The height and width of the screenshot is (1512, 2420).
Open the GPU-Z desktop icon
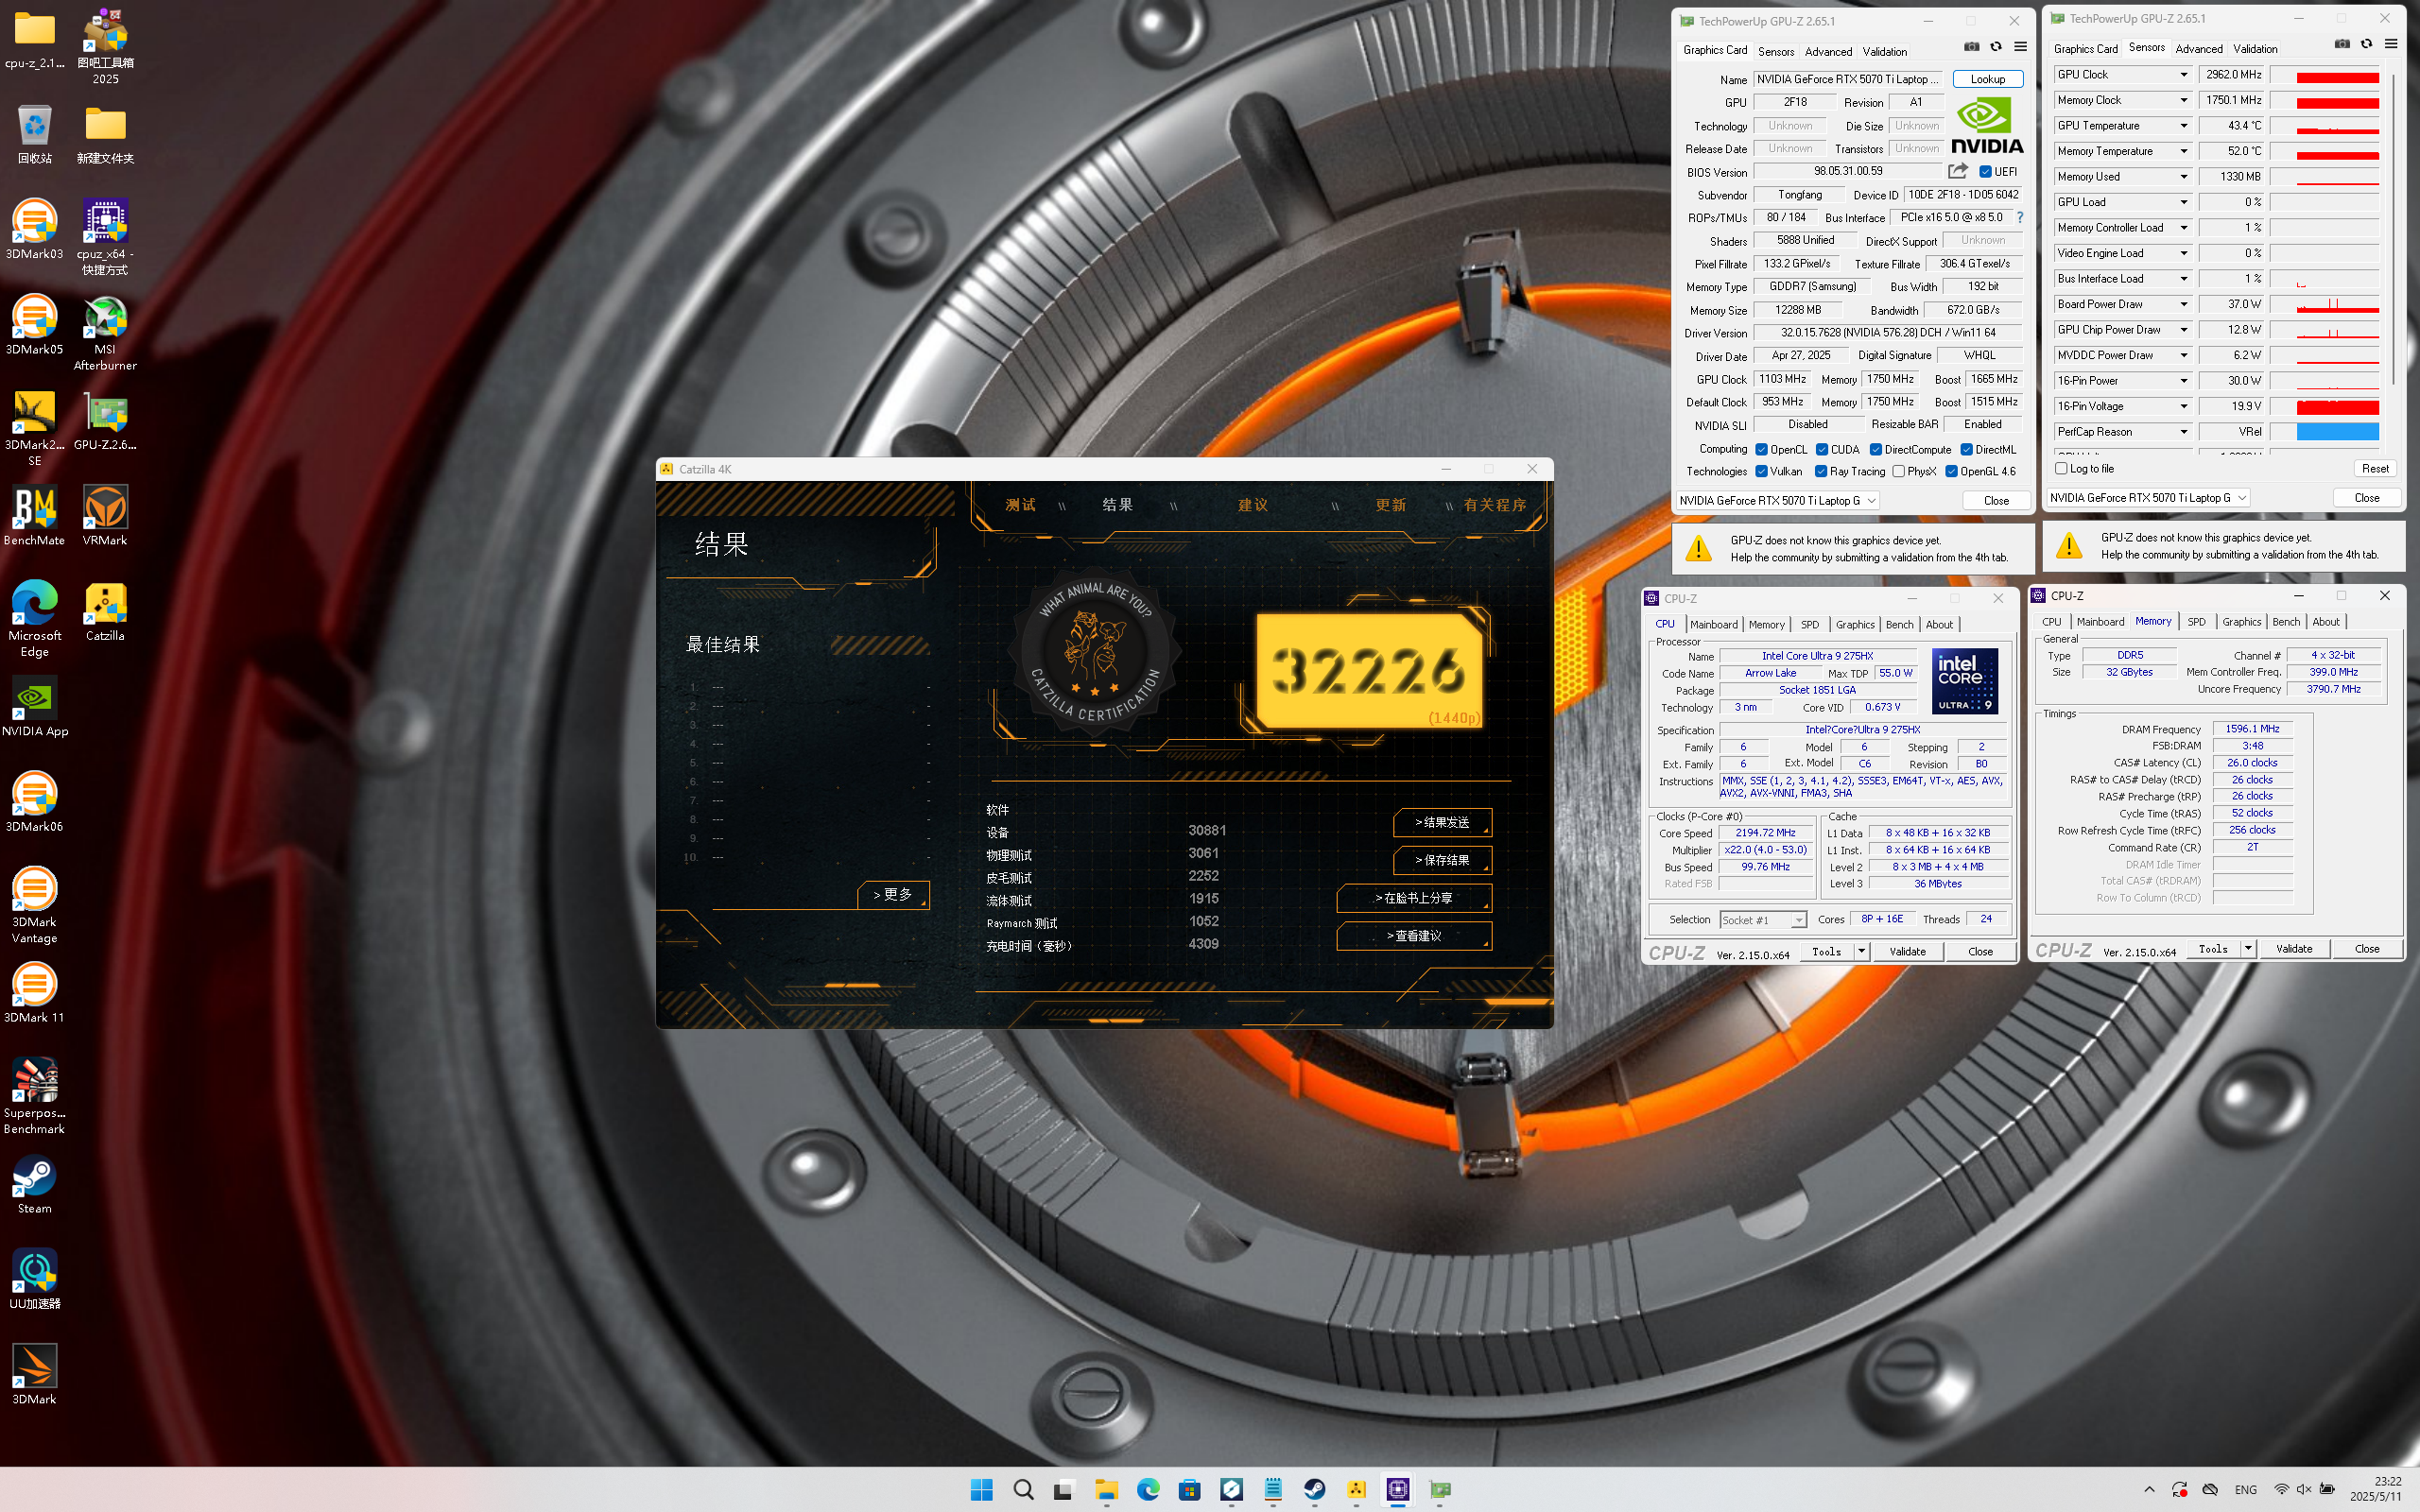click(105, 420)
